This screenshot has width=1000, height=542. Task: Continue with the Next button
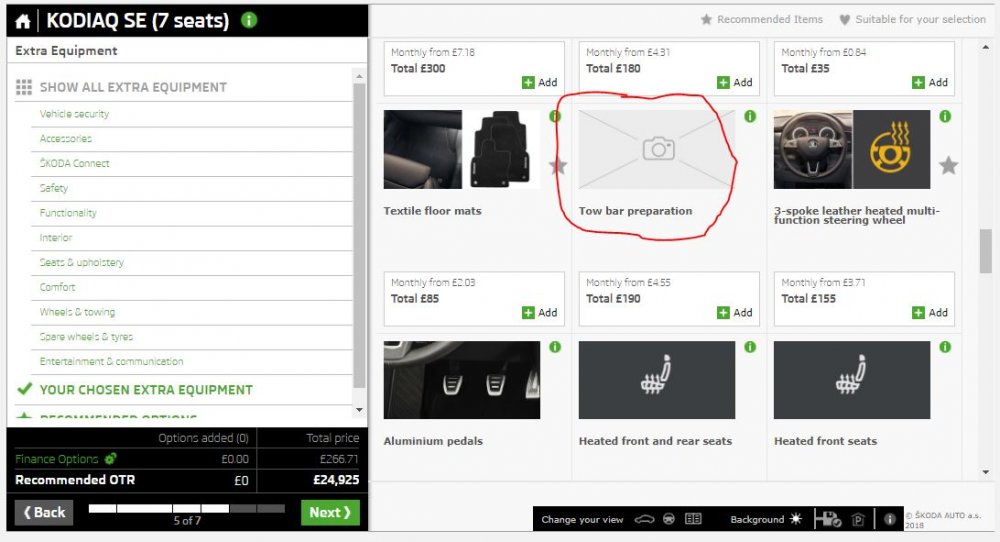pos(330,512)
